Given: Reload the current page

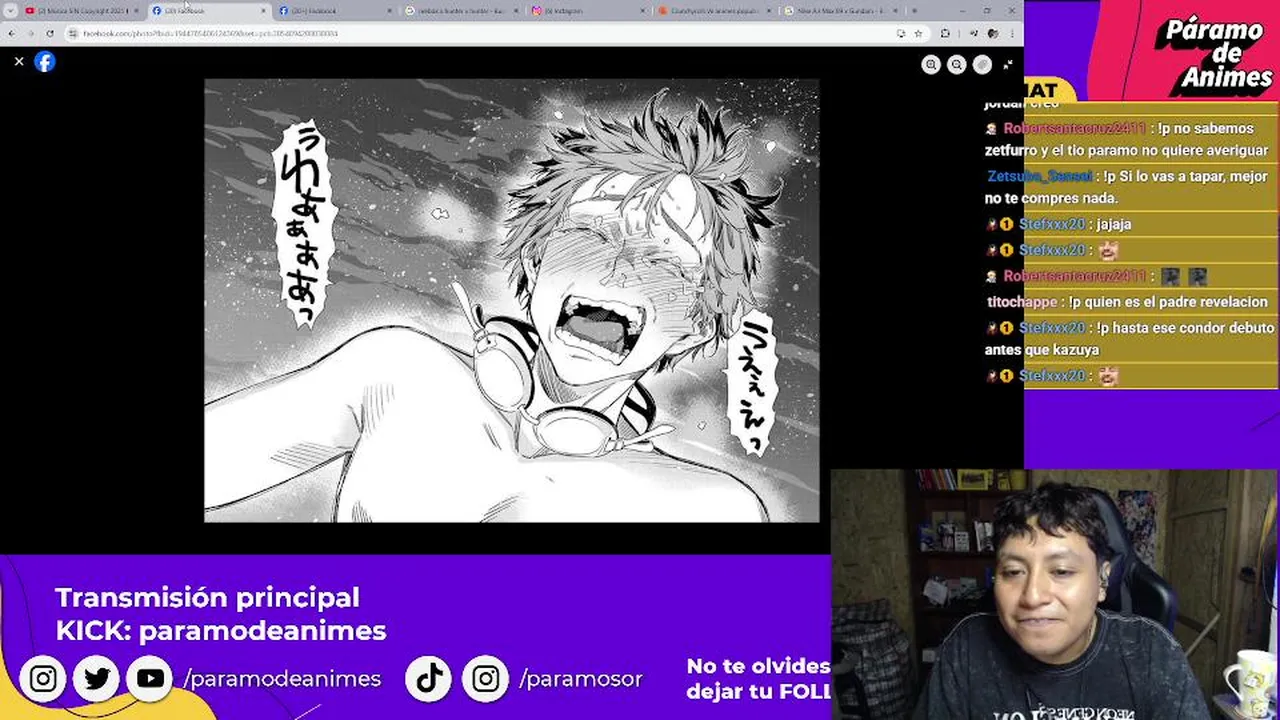Looking at the screenshot, I should pyautogui.click(x=50, y=33).
